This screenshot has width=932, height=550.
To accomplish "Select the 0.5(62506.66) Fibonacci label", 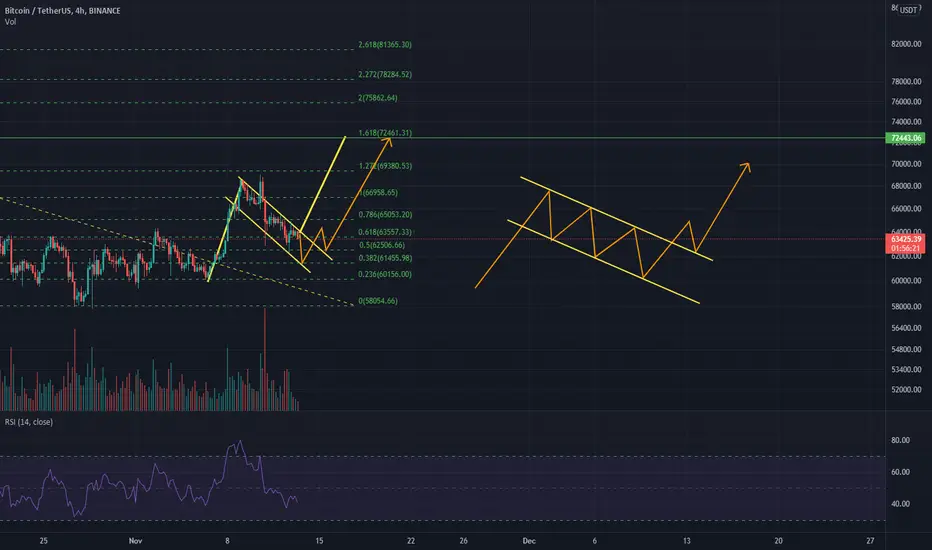I will pos(382,245).
